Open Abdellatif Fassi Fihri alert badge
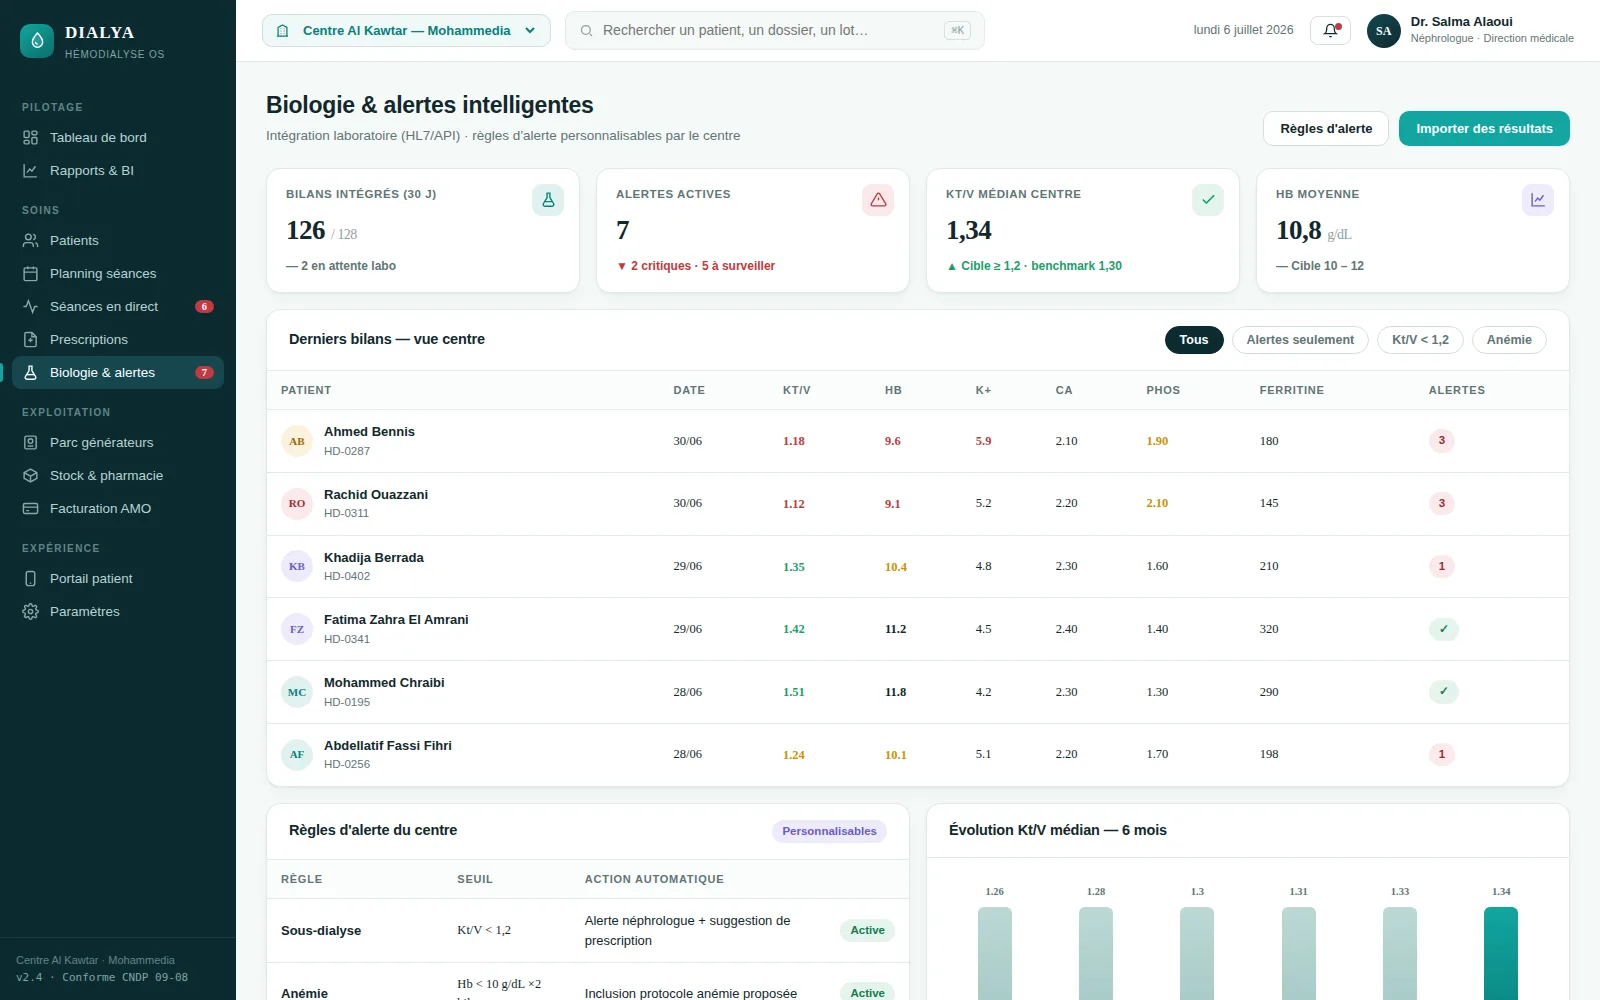Screen dimensions: 1600x1000 [1441, 754]
